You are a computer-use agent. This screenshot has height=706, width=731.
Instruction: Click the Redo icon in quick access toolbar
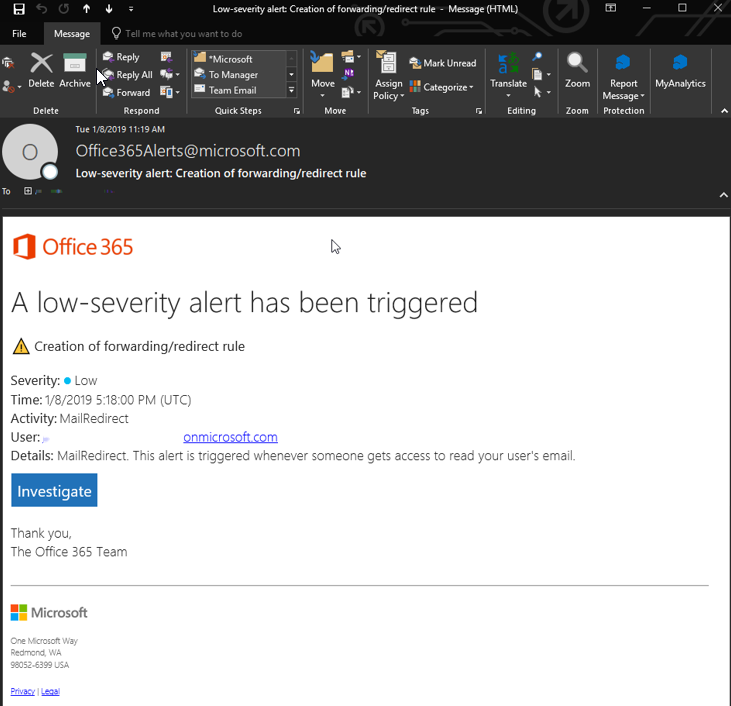64,9
